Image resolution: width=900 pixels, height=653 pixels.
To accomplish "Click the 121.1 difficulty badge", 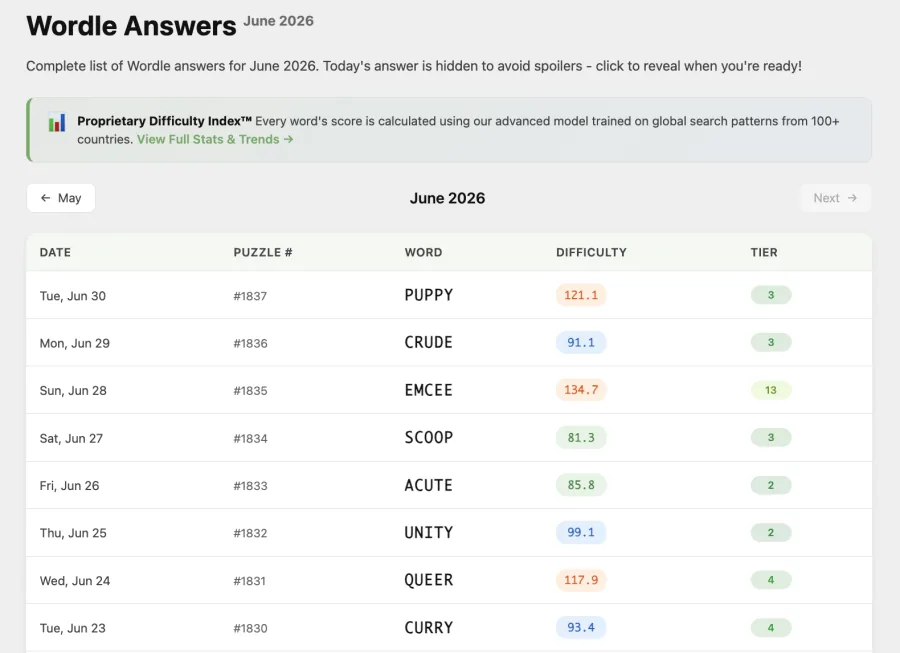I will (581, 295).
